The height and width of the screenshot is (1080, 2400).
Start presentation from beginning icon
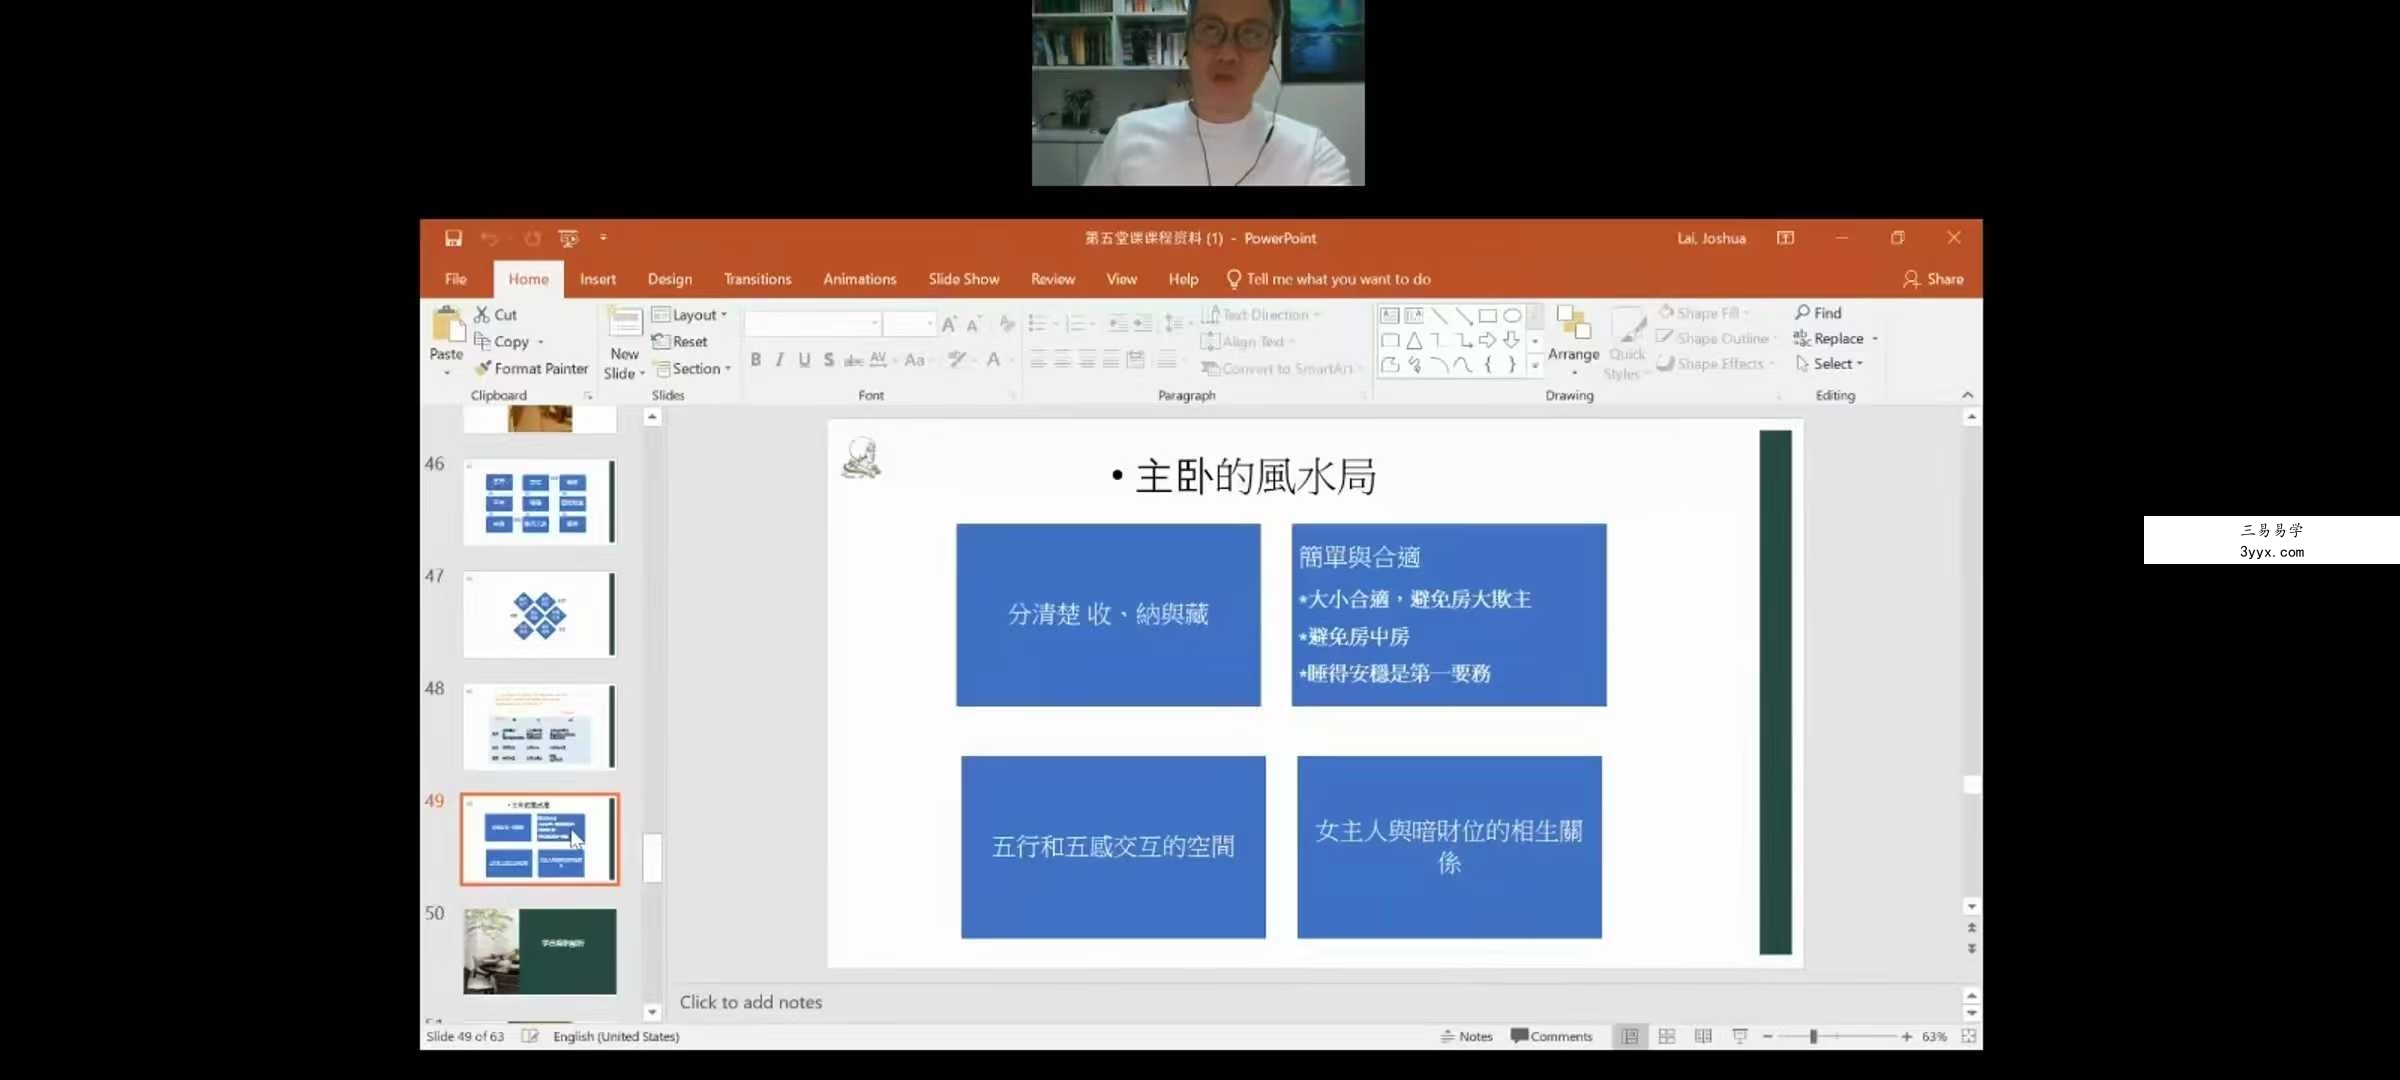point(568,238)
